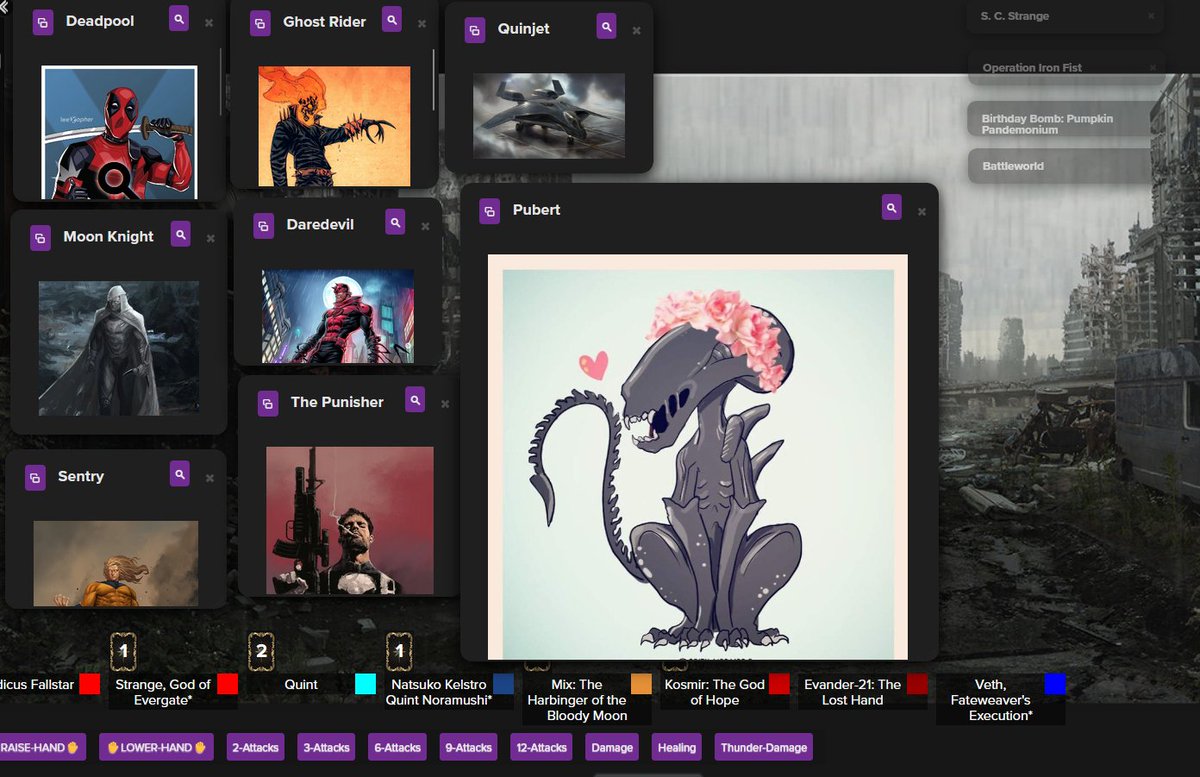The height and width of the screenshot is (777, 1200).
Task: Open magnifier on The Punisher card
Action: 415,400
